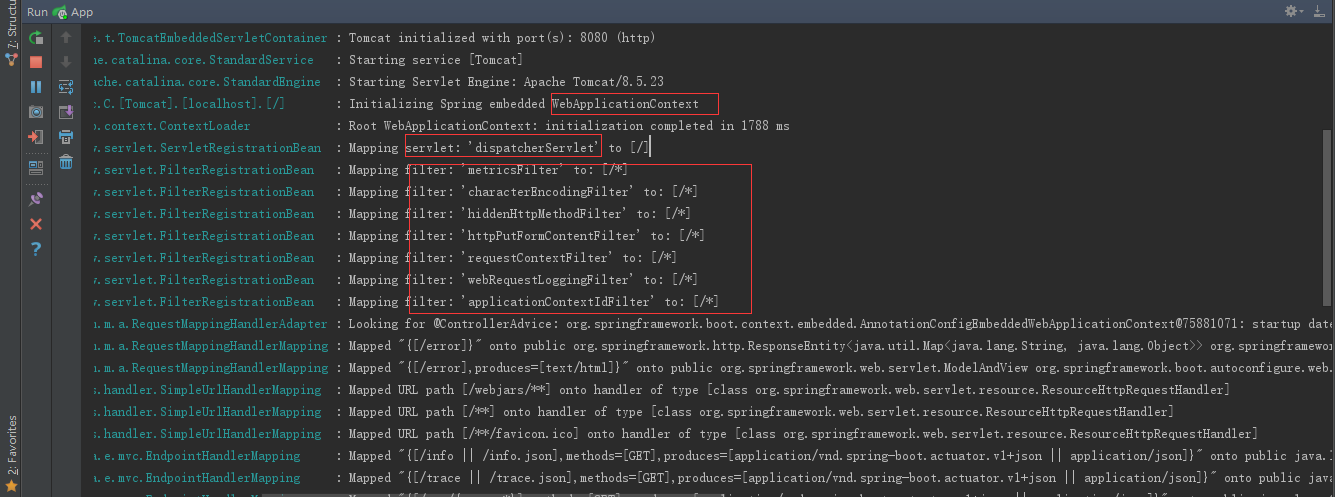
Task: Click the 'metricsFilter' mapping line
Action: (488, 170)
